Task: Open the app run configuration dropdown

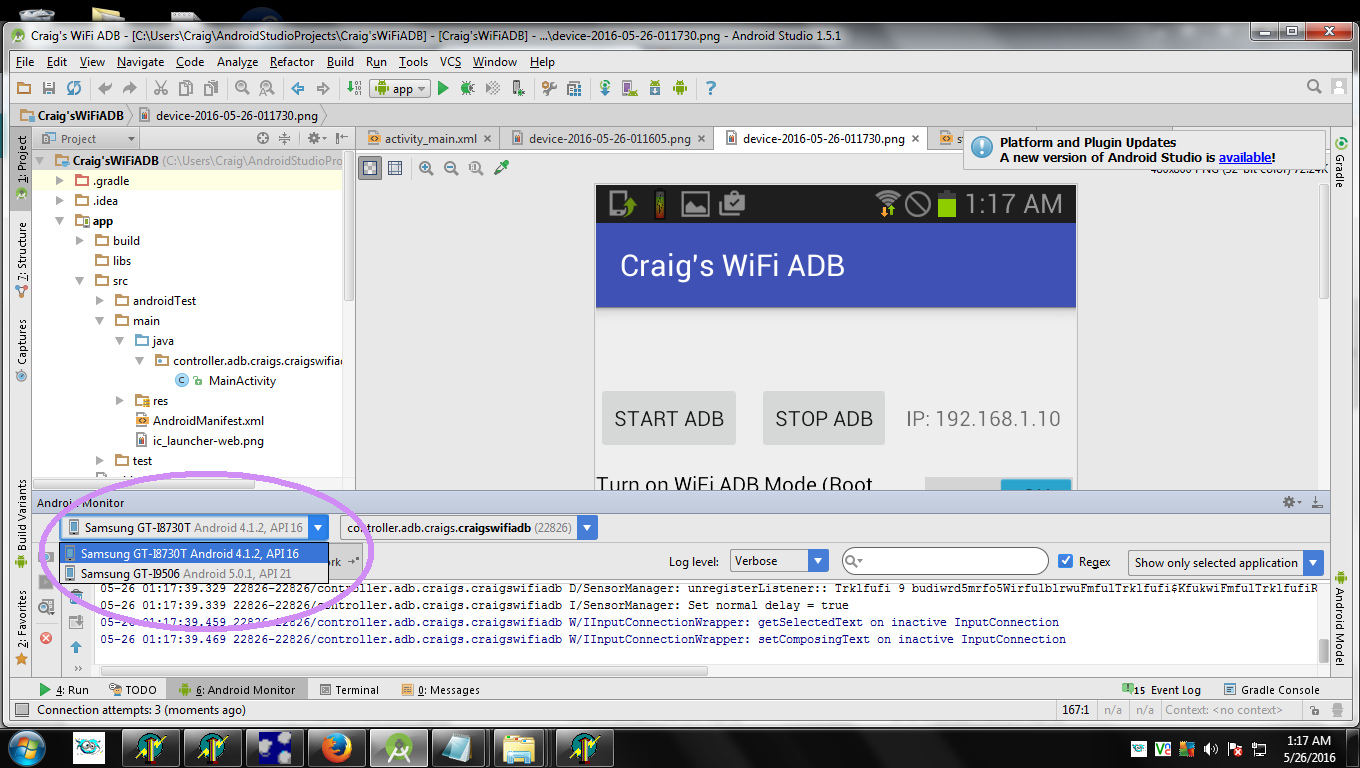Action: [399, 88]
